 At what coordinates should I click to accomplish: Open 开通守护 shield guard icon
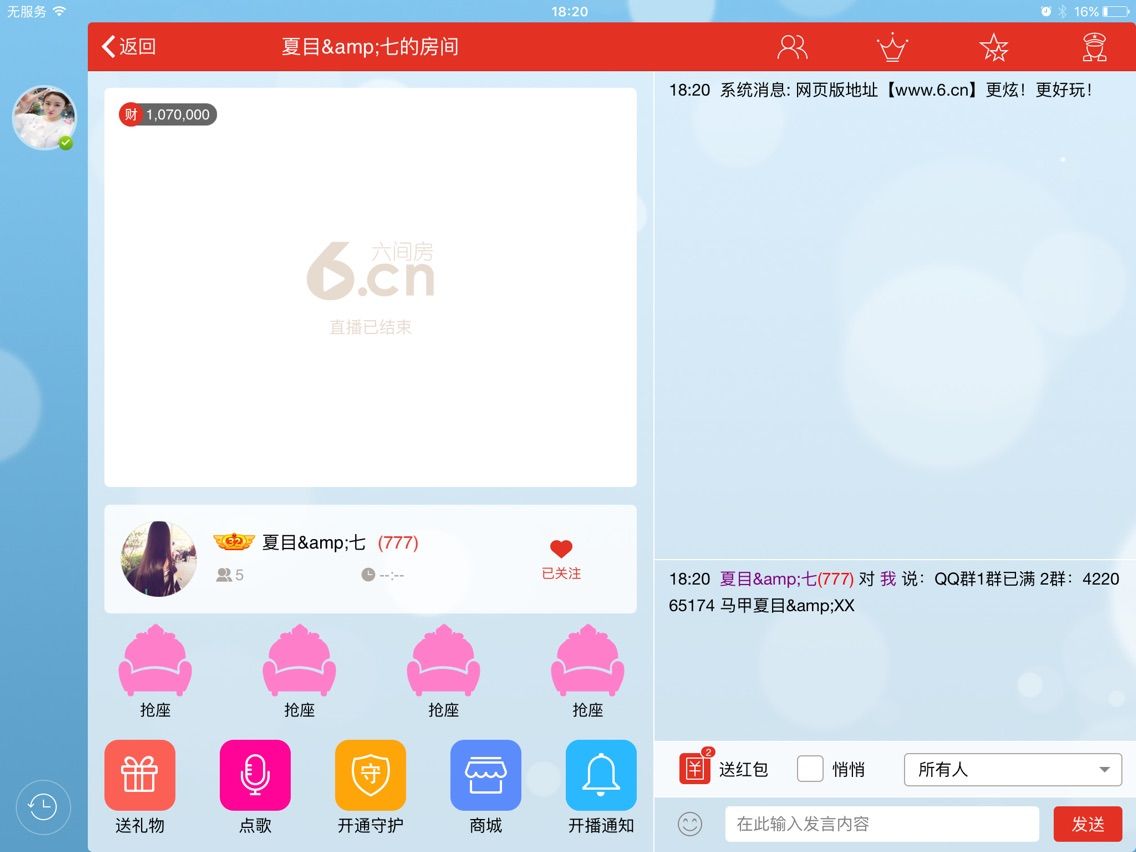[370, 775]
